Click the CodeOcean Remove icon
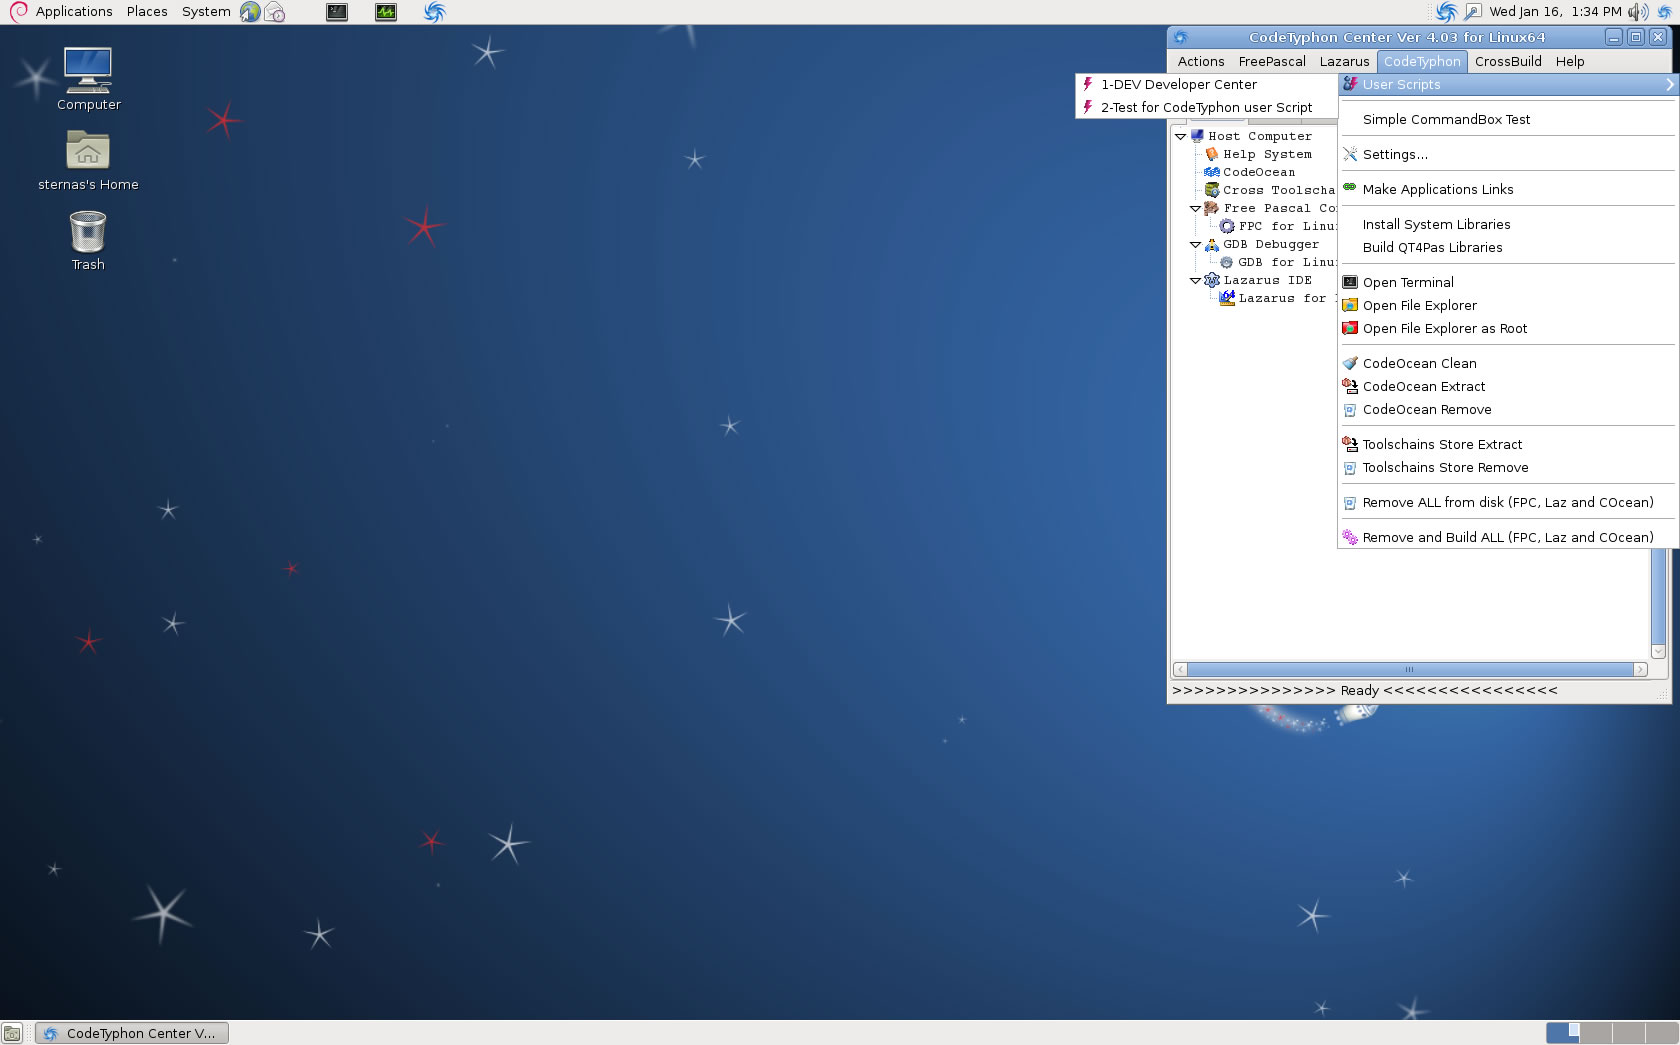This screenshot has width=1680, height=1045. point(1350,410)
